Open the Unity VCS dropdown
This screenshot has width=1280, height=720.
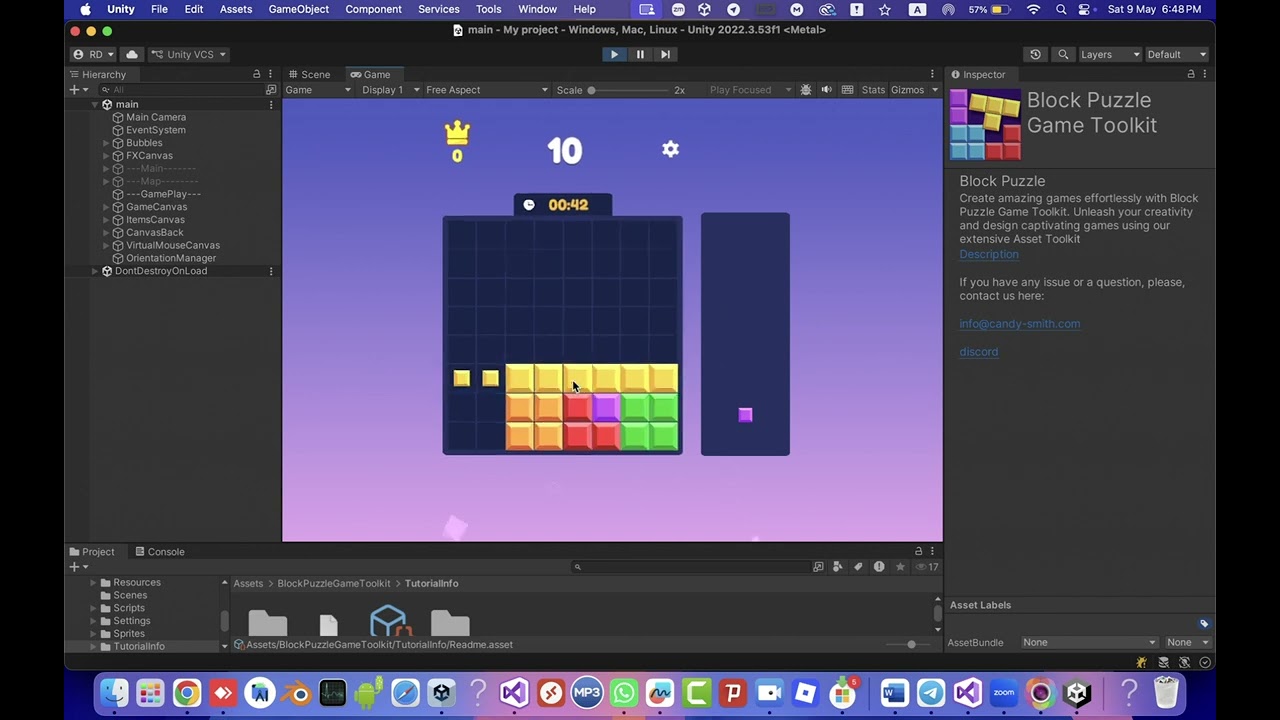pyautogui.click(x=188, y=54)
